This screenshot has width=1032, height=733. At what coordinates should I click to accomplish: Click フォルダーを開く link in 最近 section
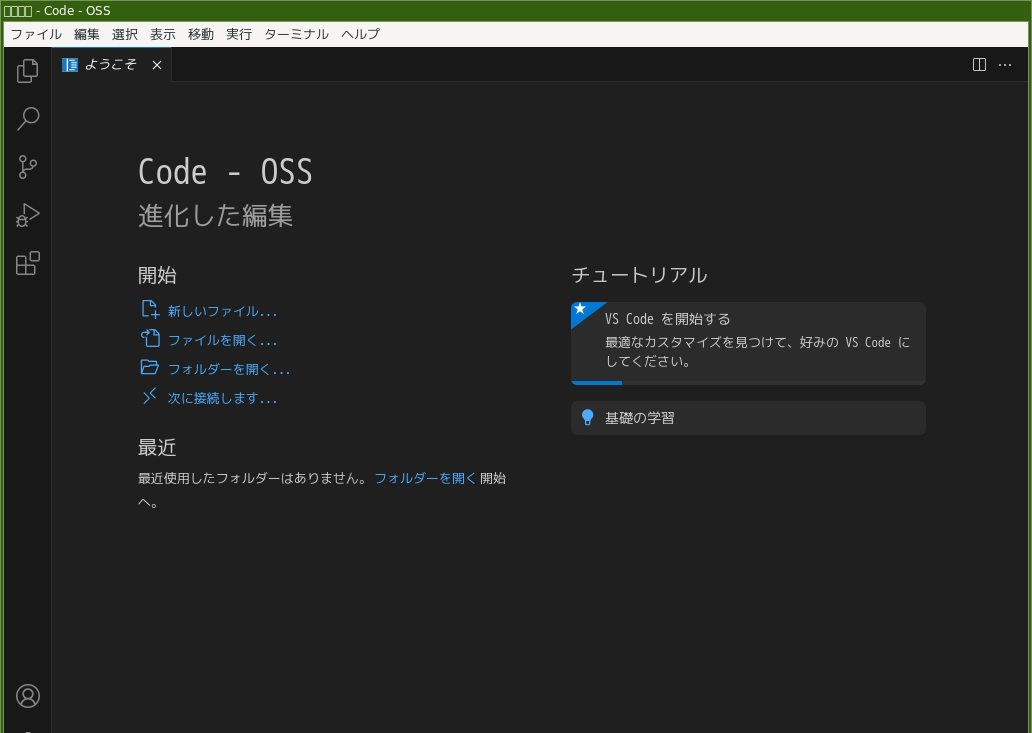point(425,478)
